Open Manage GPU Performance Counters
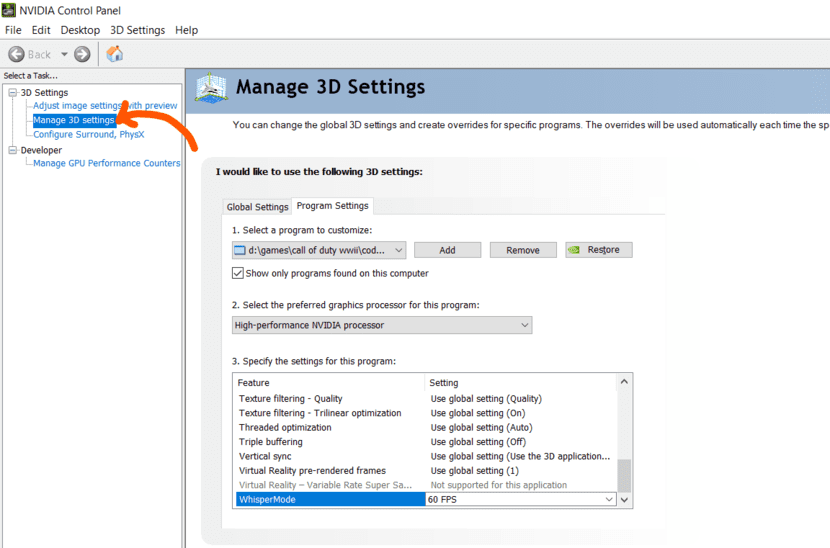Image resolution: width=830 pixels, height=548 pixels. coord(106,163)
